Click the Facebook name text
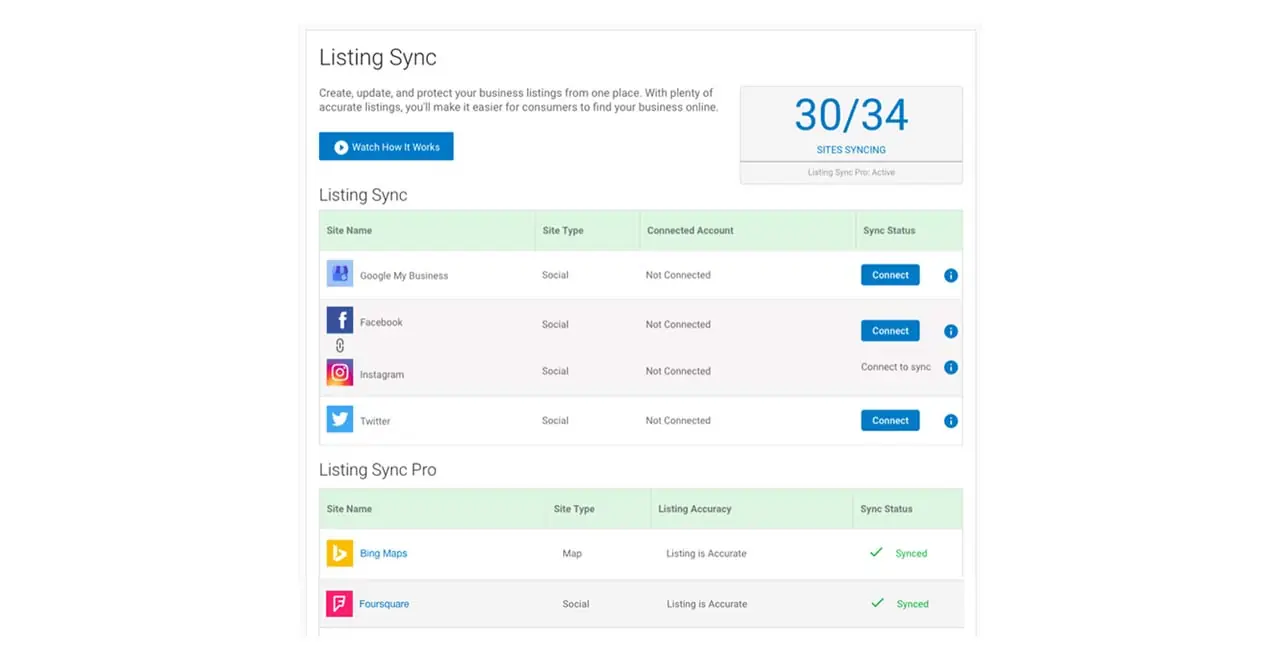Image resolution: width=1280 pixels, height=652 pixels. pyautogui.click(x=381, y=322)
